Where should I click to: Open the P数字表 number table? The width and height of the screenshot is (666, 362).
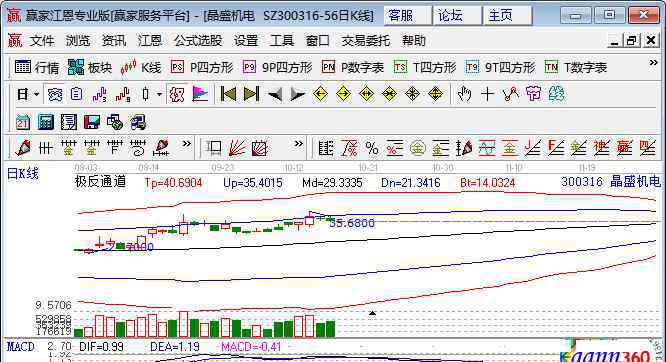[353, 67]
